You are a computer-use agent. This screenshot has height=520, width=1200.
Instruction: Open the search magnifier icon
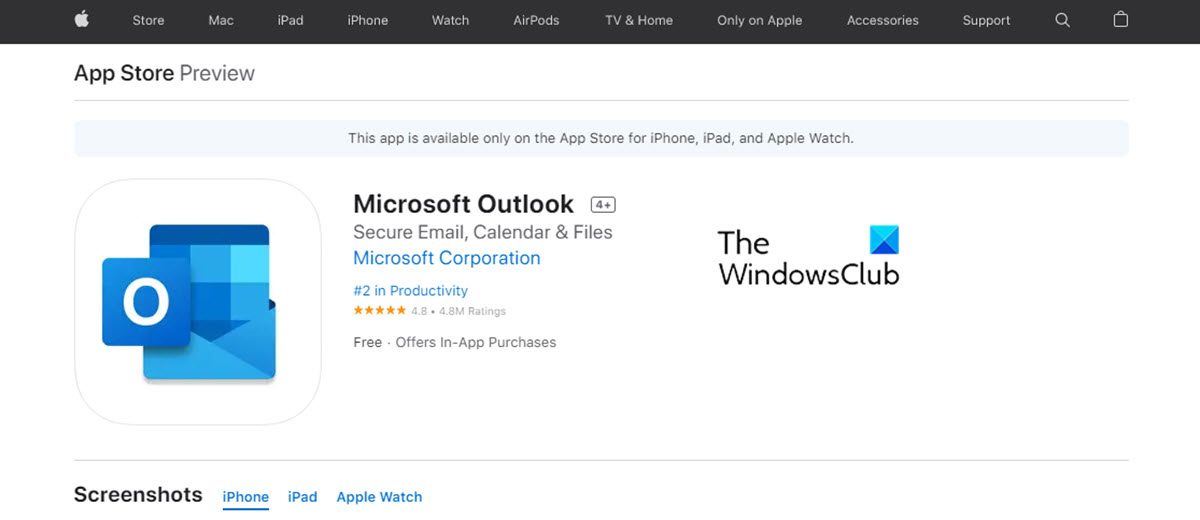(x=1062, y=20)
